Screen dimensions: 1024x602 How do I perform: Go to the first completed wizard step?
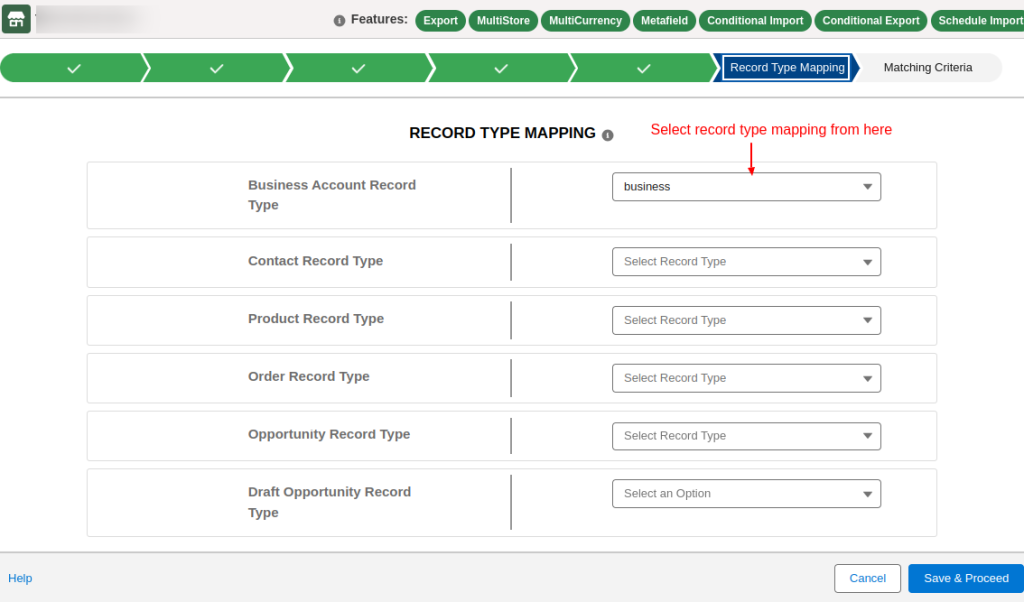point(74,68)
